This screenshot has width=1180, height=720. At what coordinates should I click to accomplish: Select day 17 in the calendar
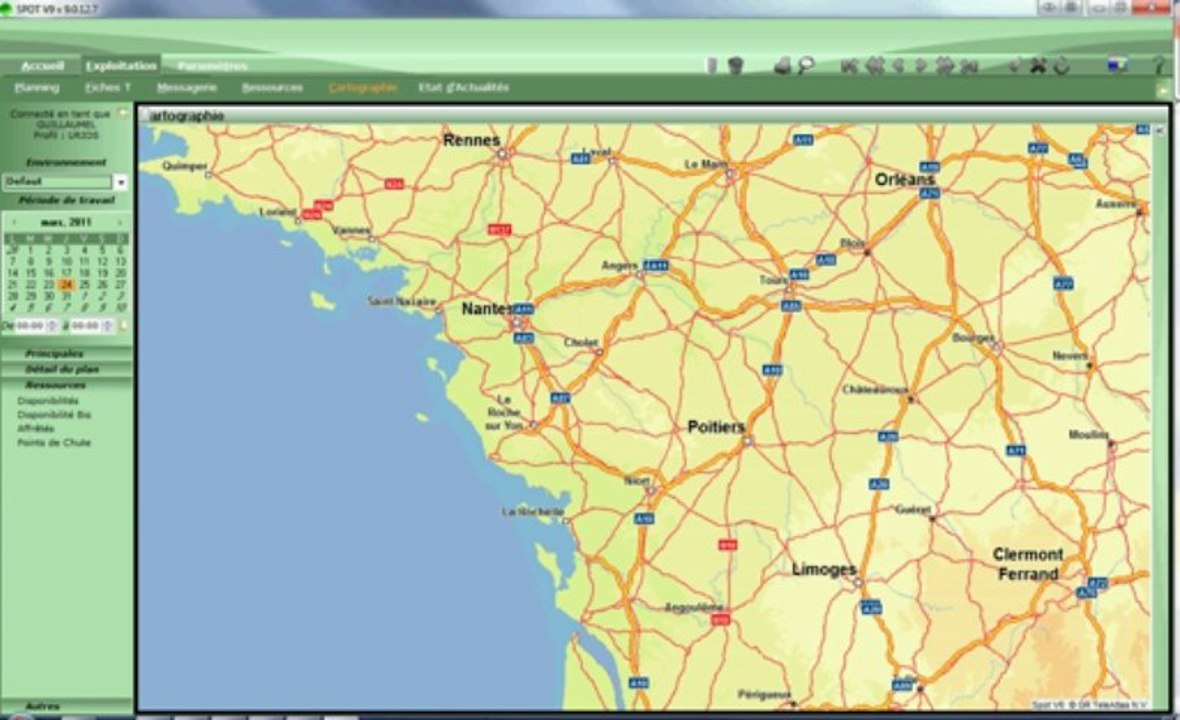[66, 273]
